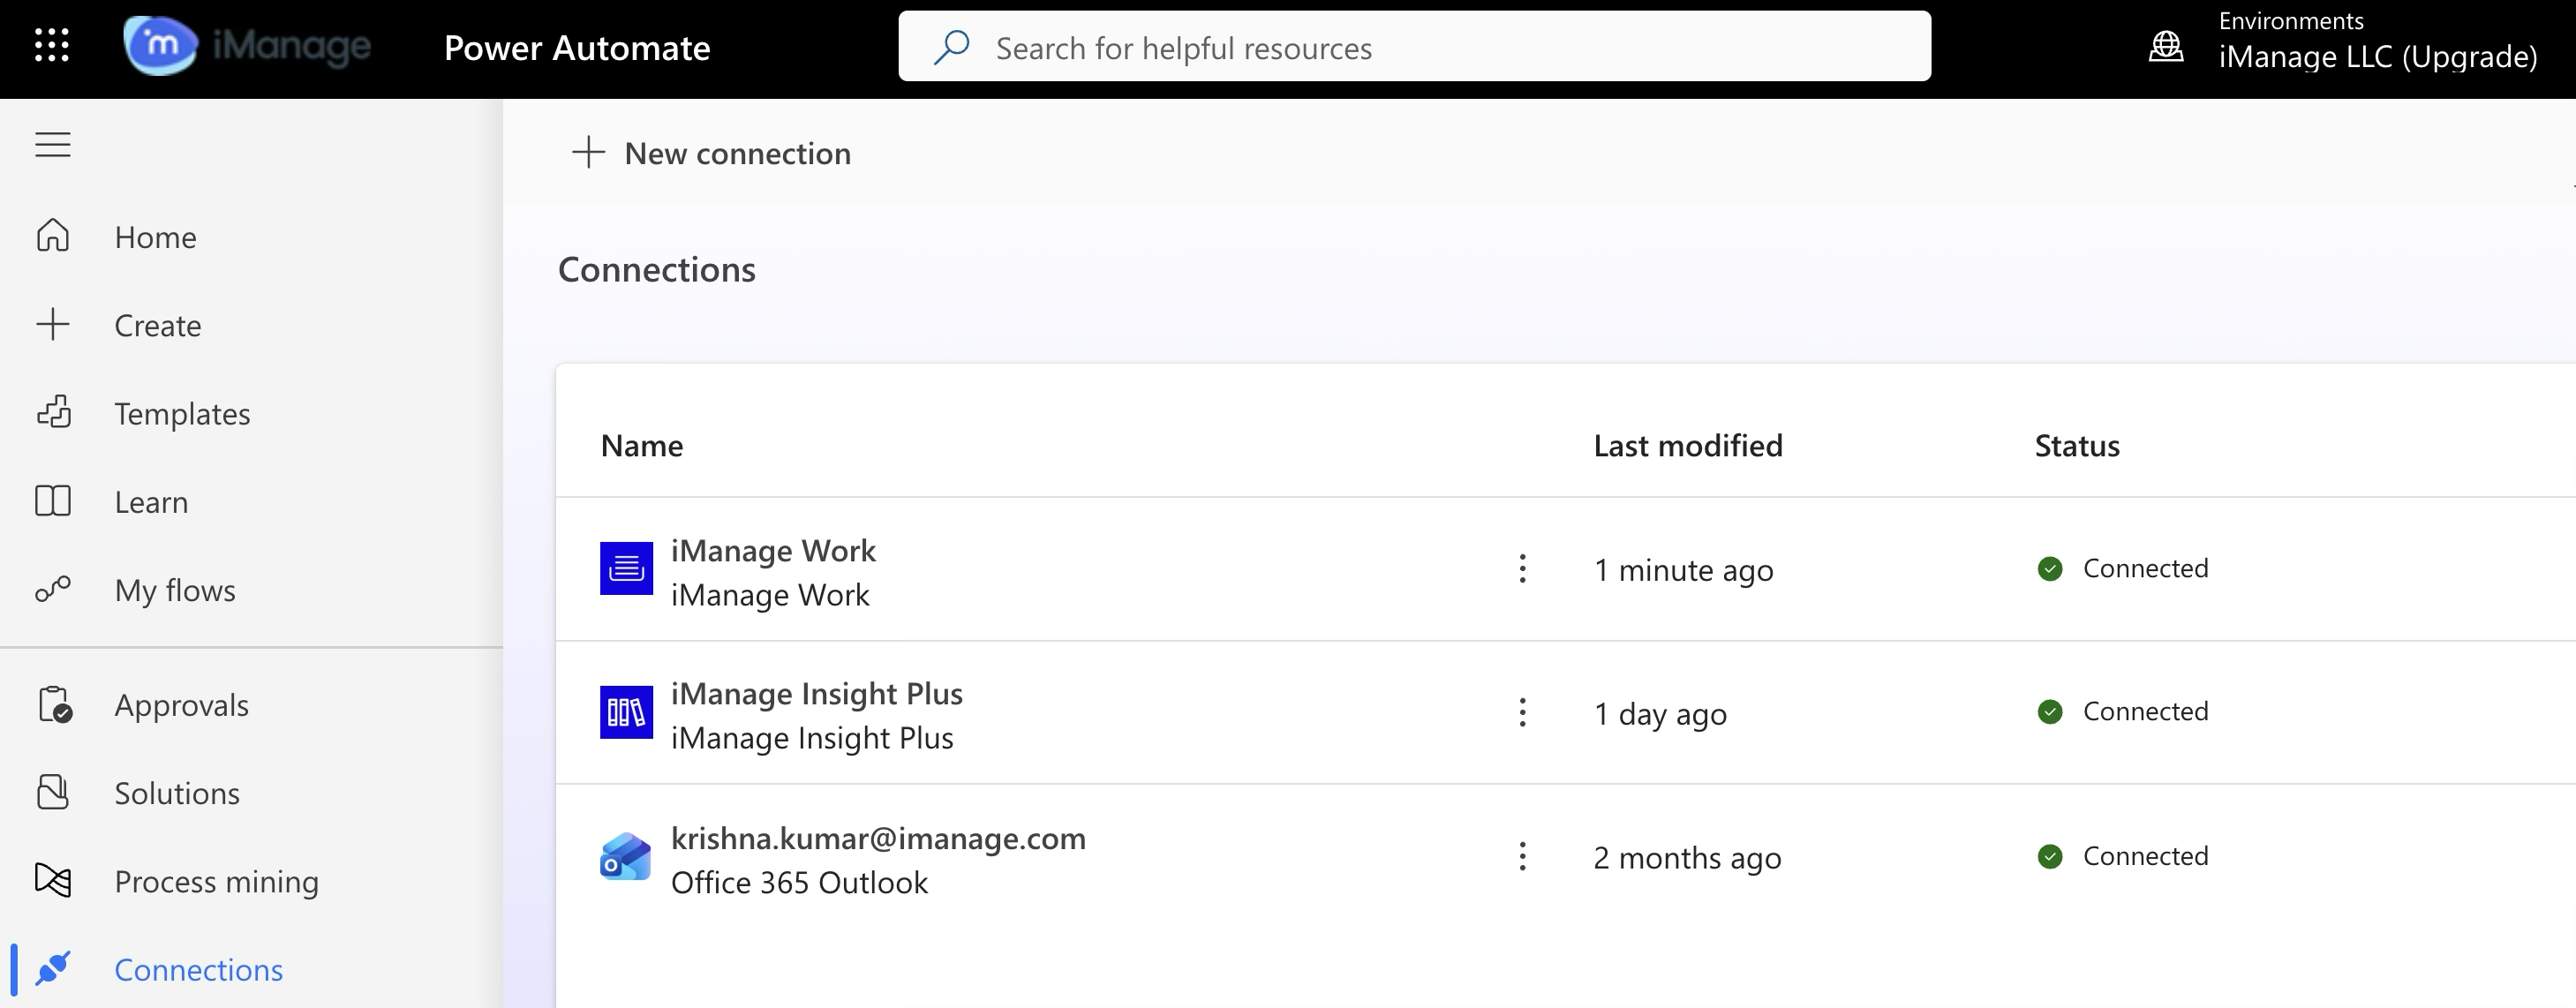Open more options for Office 365 Outlook
Image resolution: width=2576 pixels, height=1008 pixels.
(1522, 856)
